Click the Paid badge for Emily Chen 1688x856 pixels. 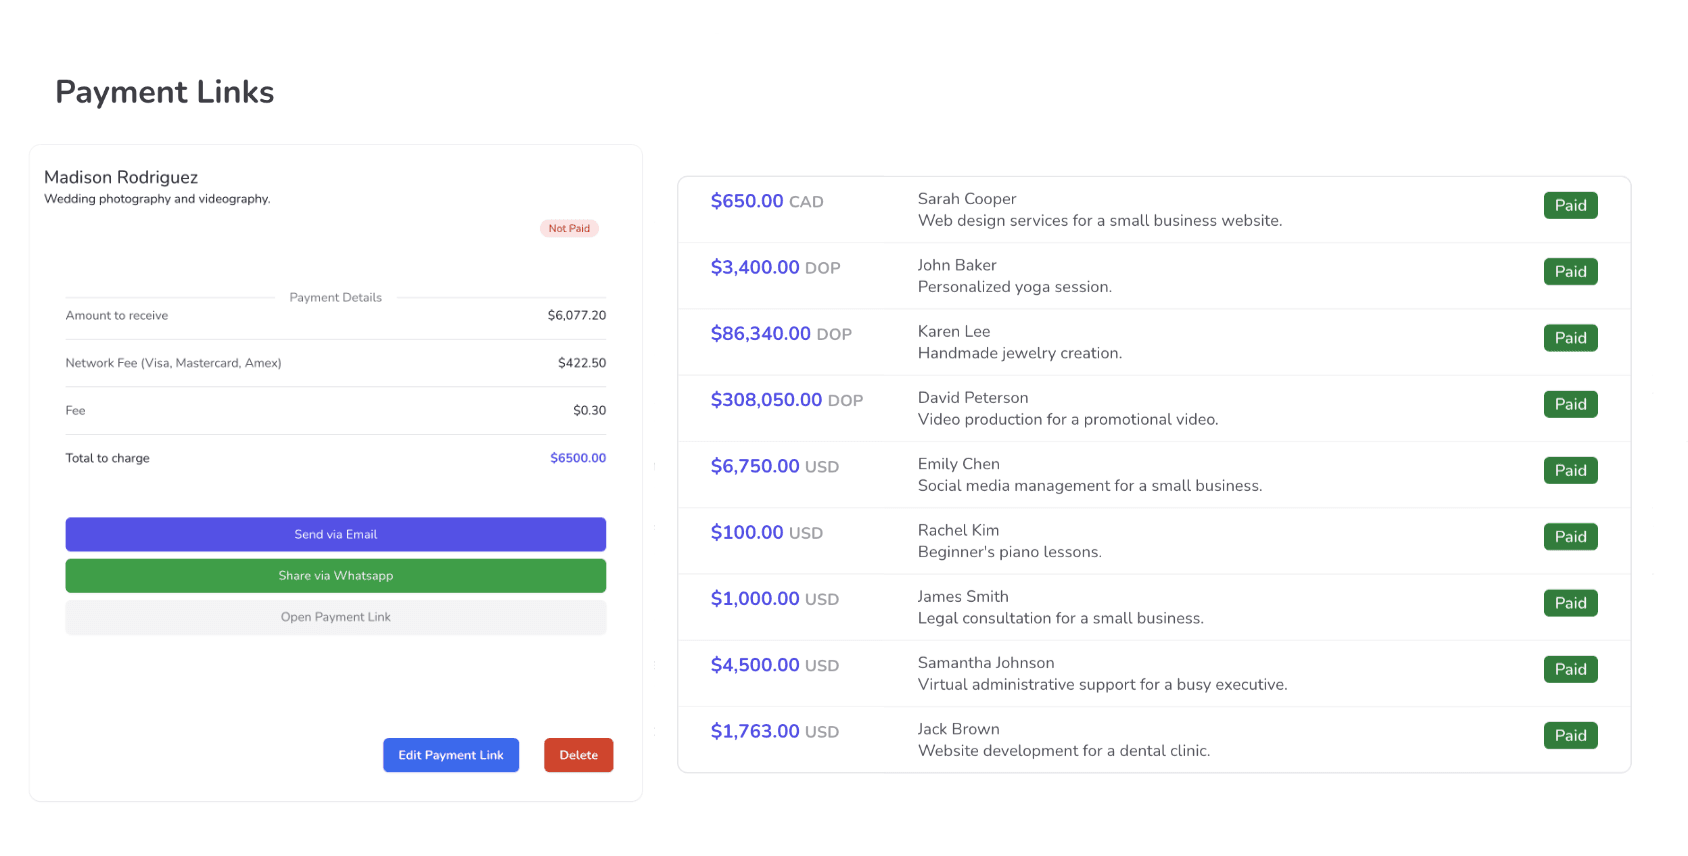tap(1570, 470)
